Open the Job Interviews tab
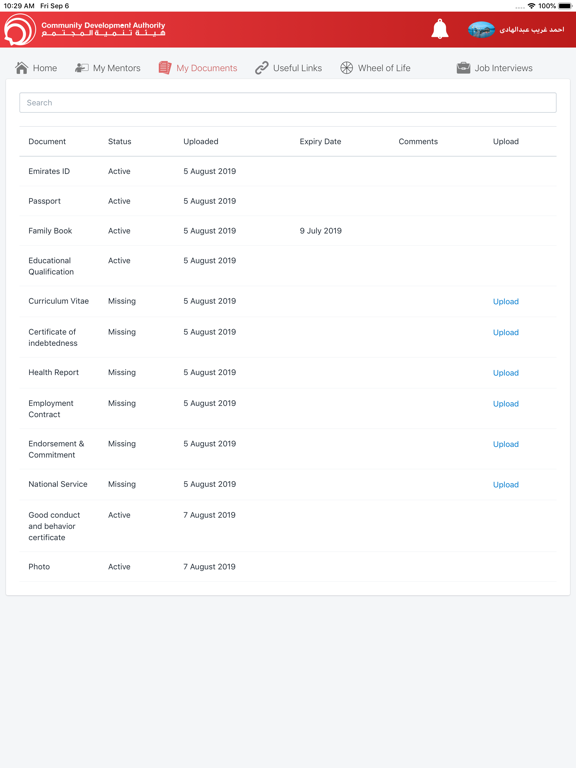The width and height of the screenshot is (576, 768). point(494,68)
